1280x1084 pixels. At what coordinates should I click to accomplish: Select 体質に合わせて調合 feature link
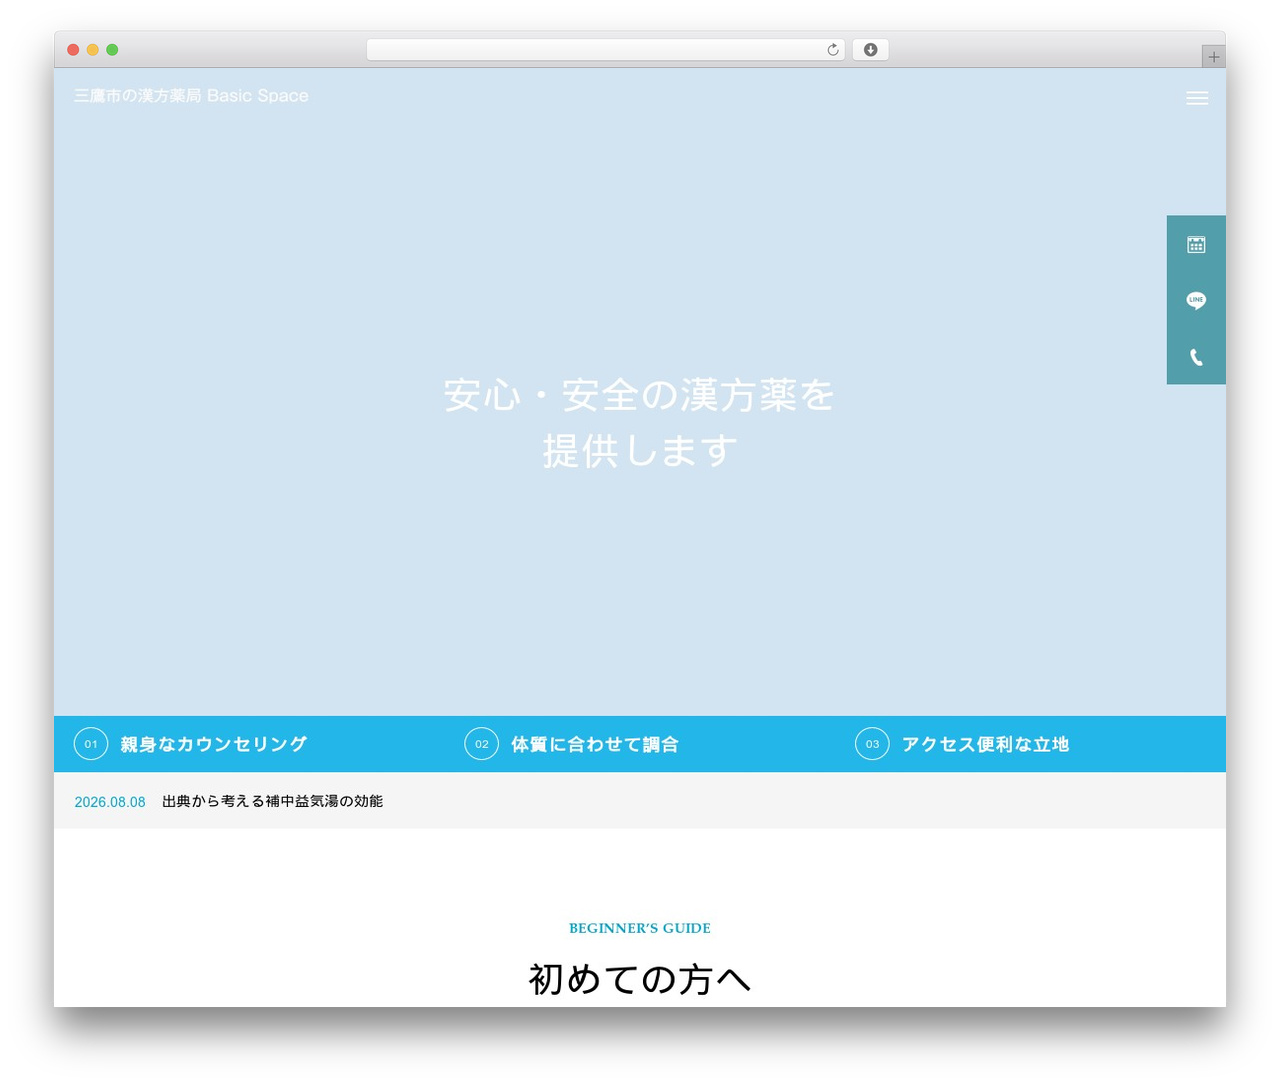coord(595,744)
